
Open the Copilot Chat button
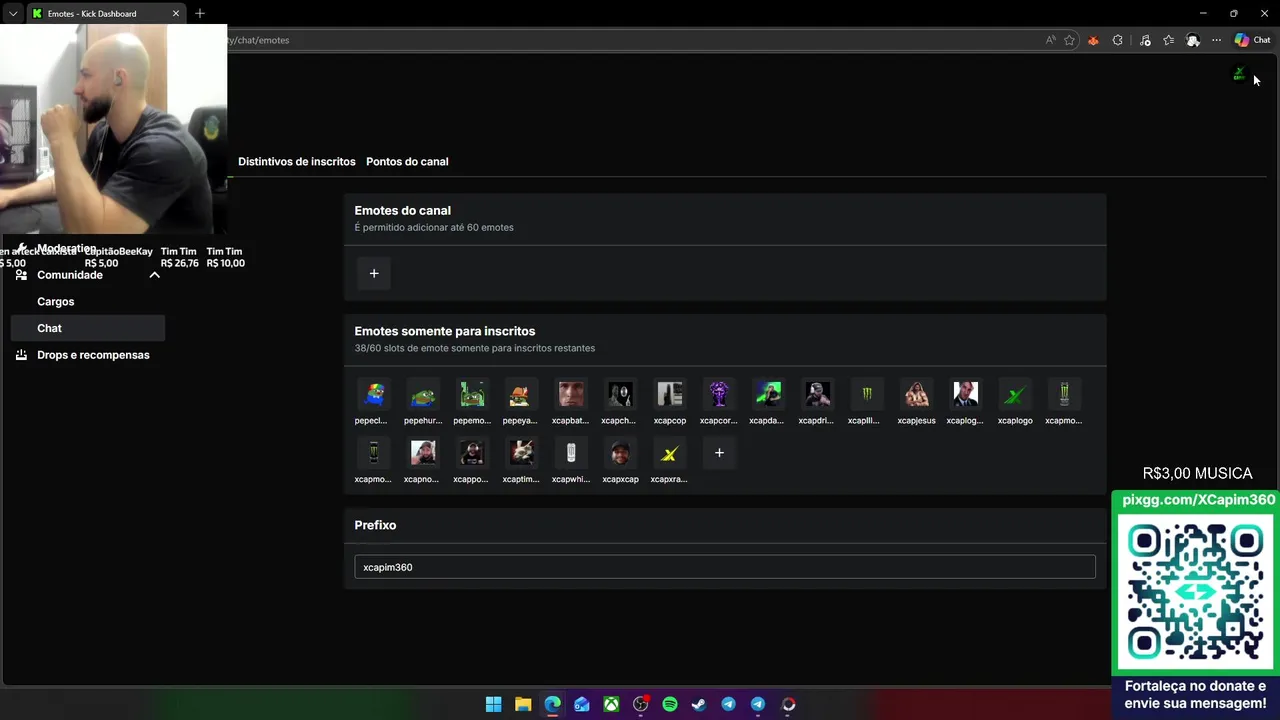1252,40
